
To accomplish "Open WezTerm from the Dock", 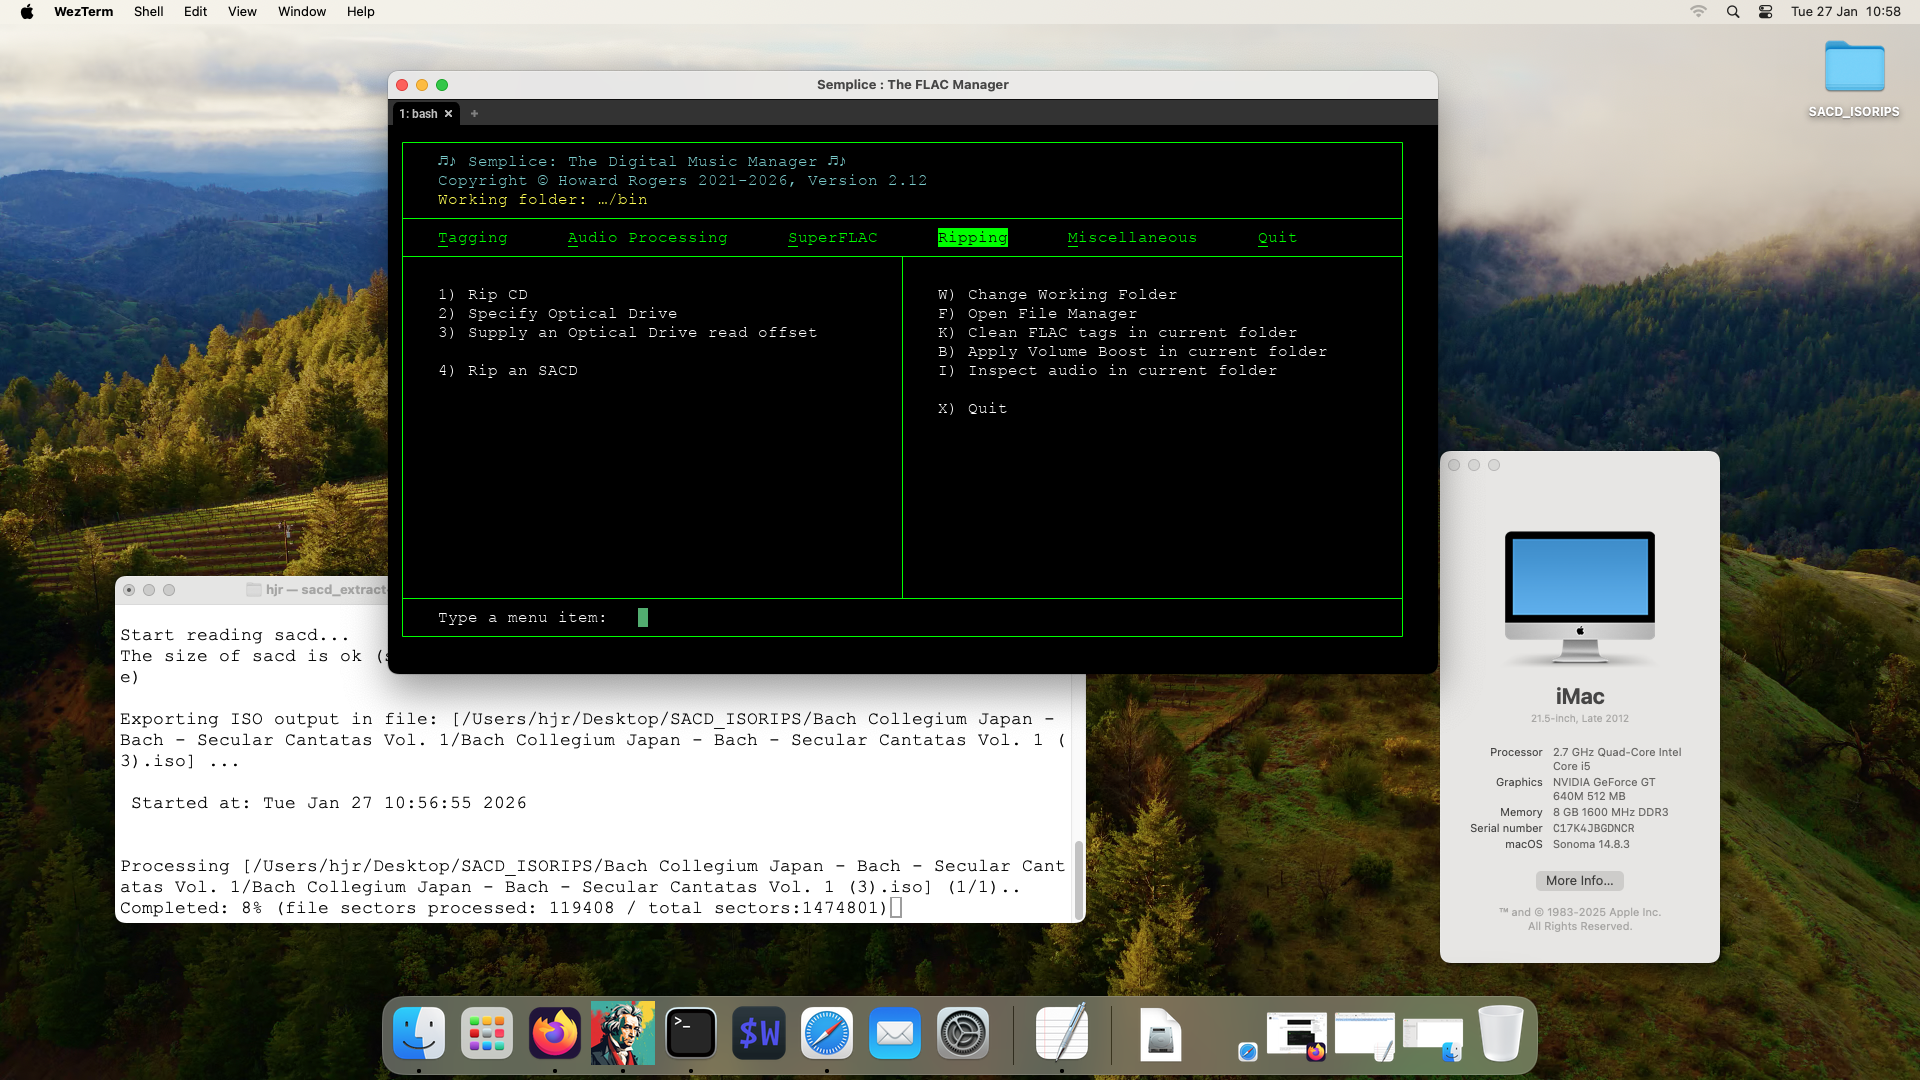I will (759, 1033).
